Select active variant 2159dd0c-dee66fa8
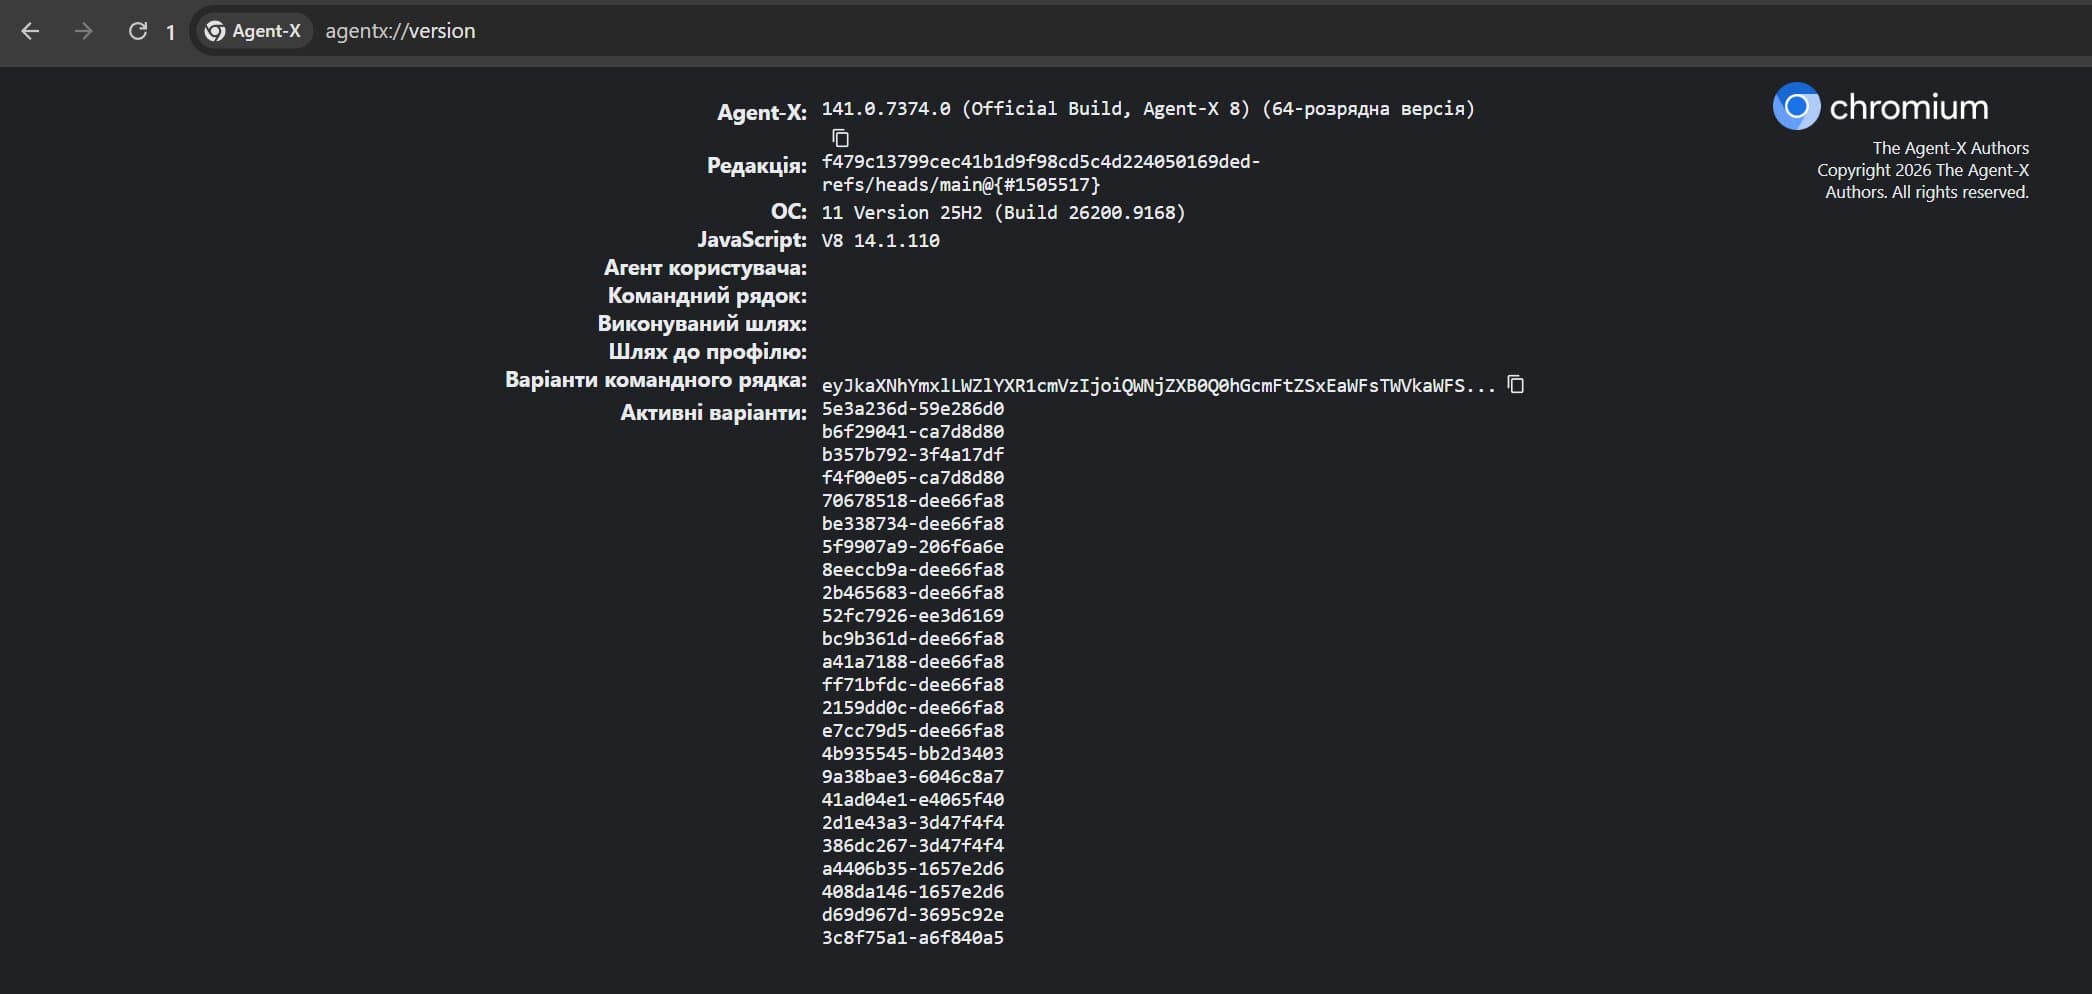This screenshot has width=2092, height=994. [x=913, y=708]
